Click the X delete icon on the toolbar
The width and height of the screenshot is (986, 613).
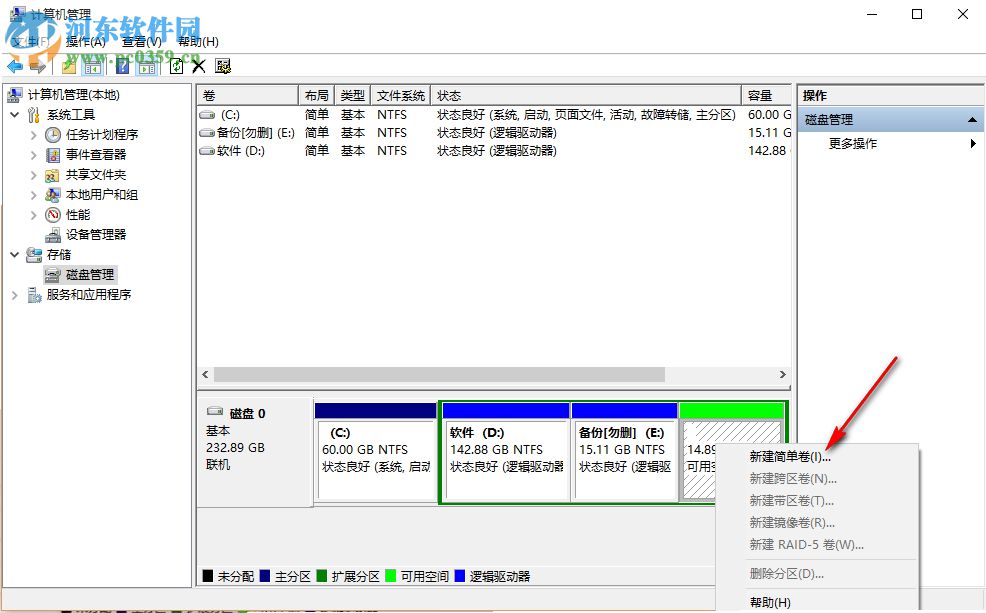199,66
